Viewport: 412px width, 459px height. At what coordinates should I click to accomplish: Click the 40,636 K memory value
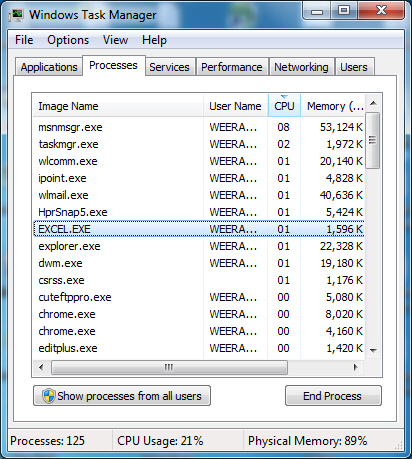coord(341,195)
